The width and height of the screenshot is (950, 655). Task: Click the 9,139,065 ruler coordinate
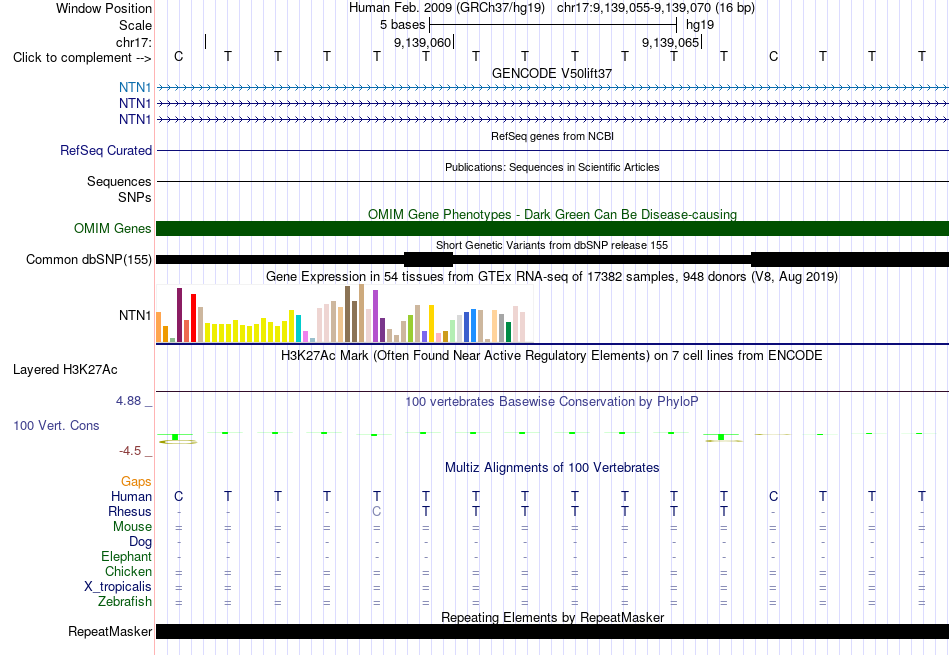(x=670, y=42)
